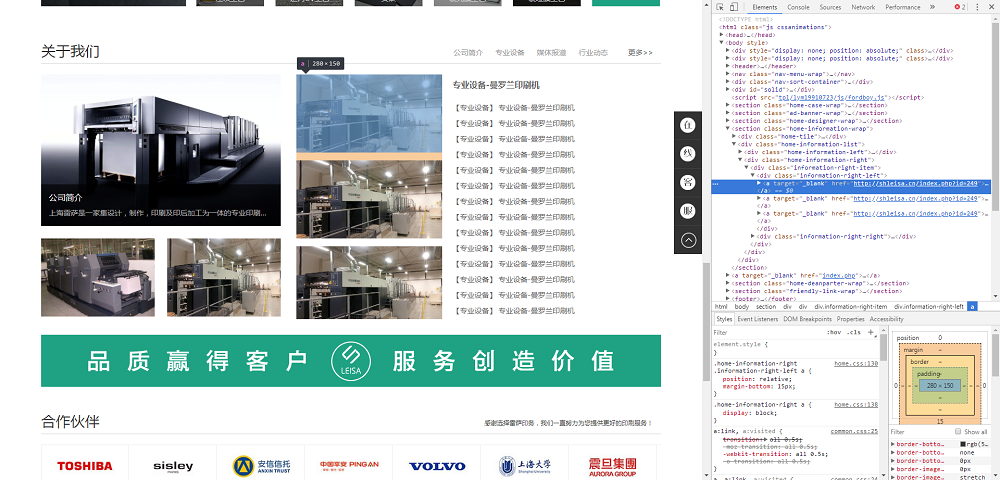Click the 线 circle in the floating sidebar
Viewport: 1000px width, 480px height.
(x=688, y=154)
